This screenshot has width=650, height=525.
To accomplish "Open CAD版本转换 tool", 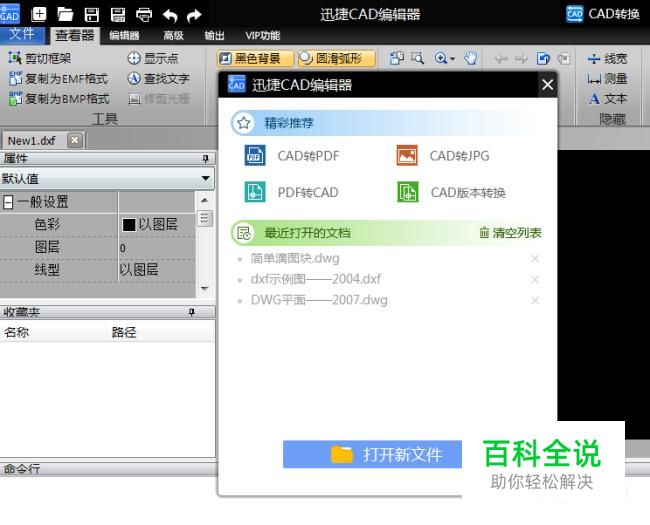I will tap(451, 192).
